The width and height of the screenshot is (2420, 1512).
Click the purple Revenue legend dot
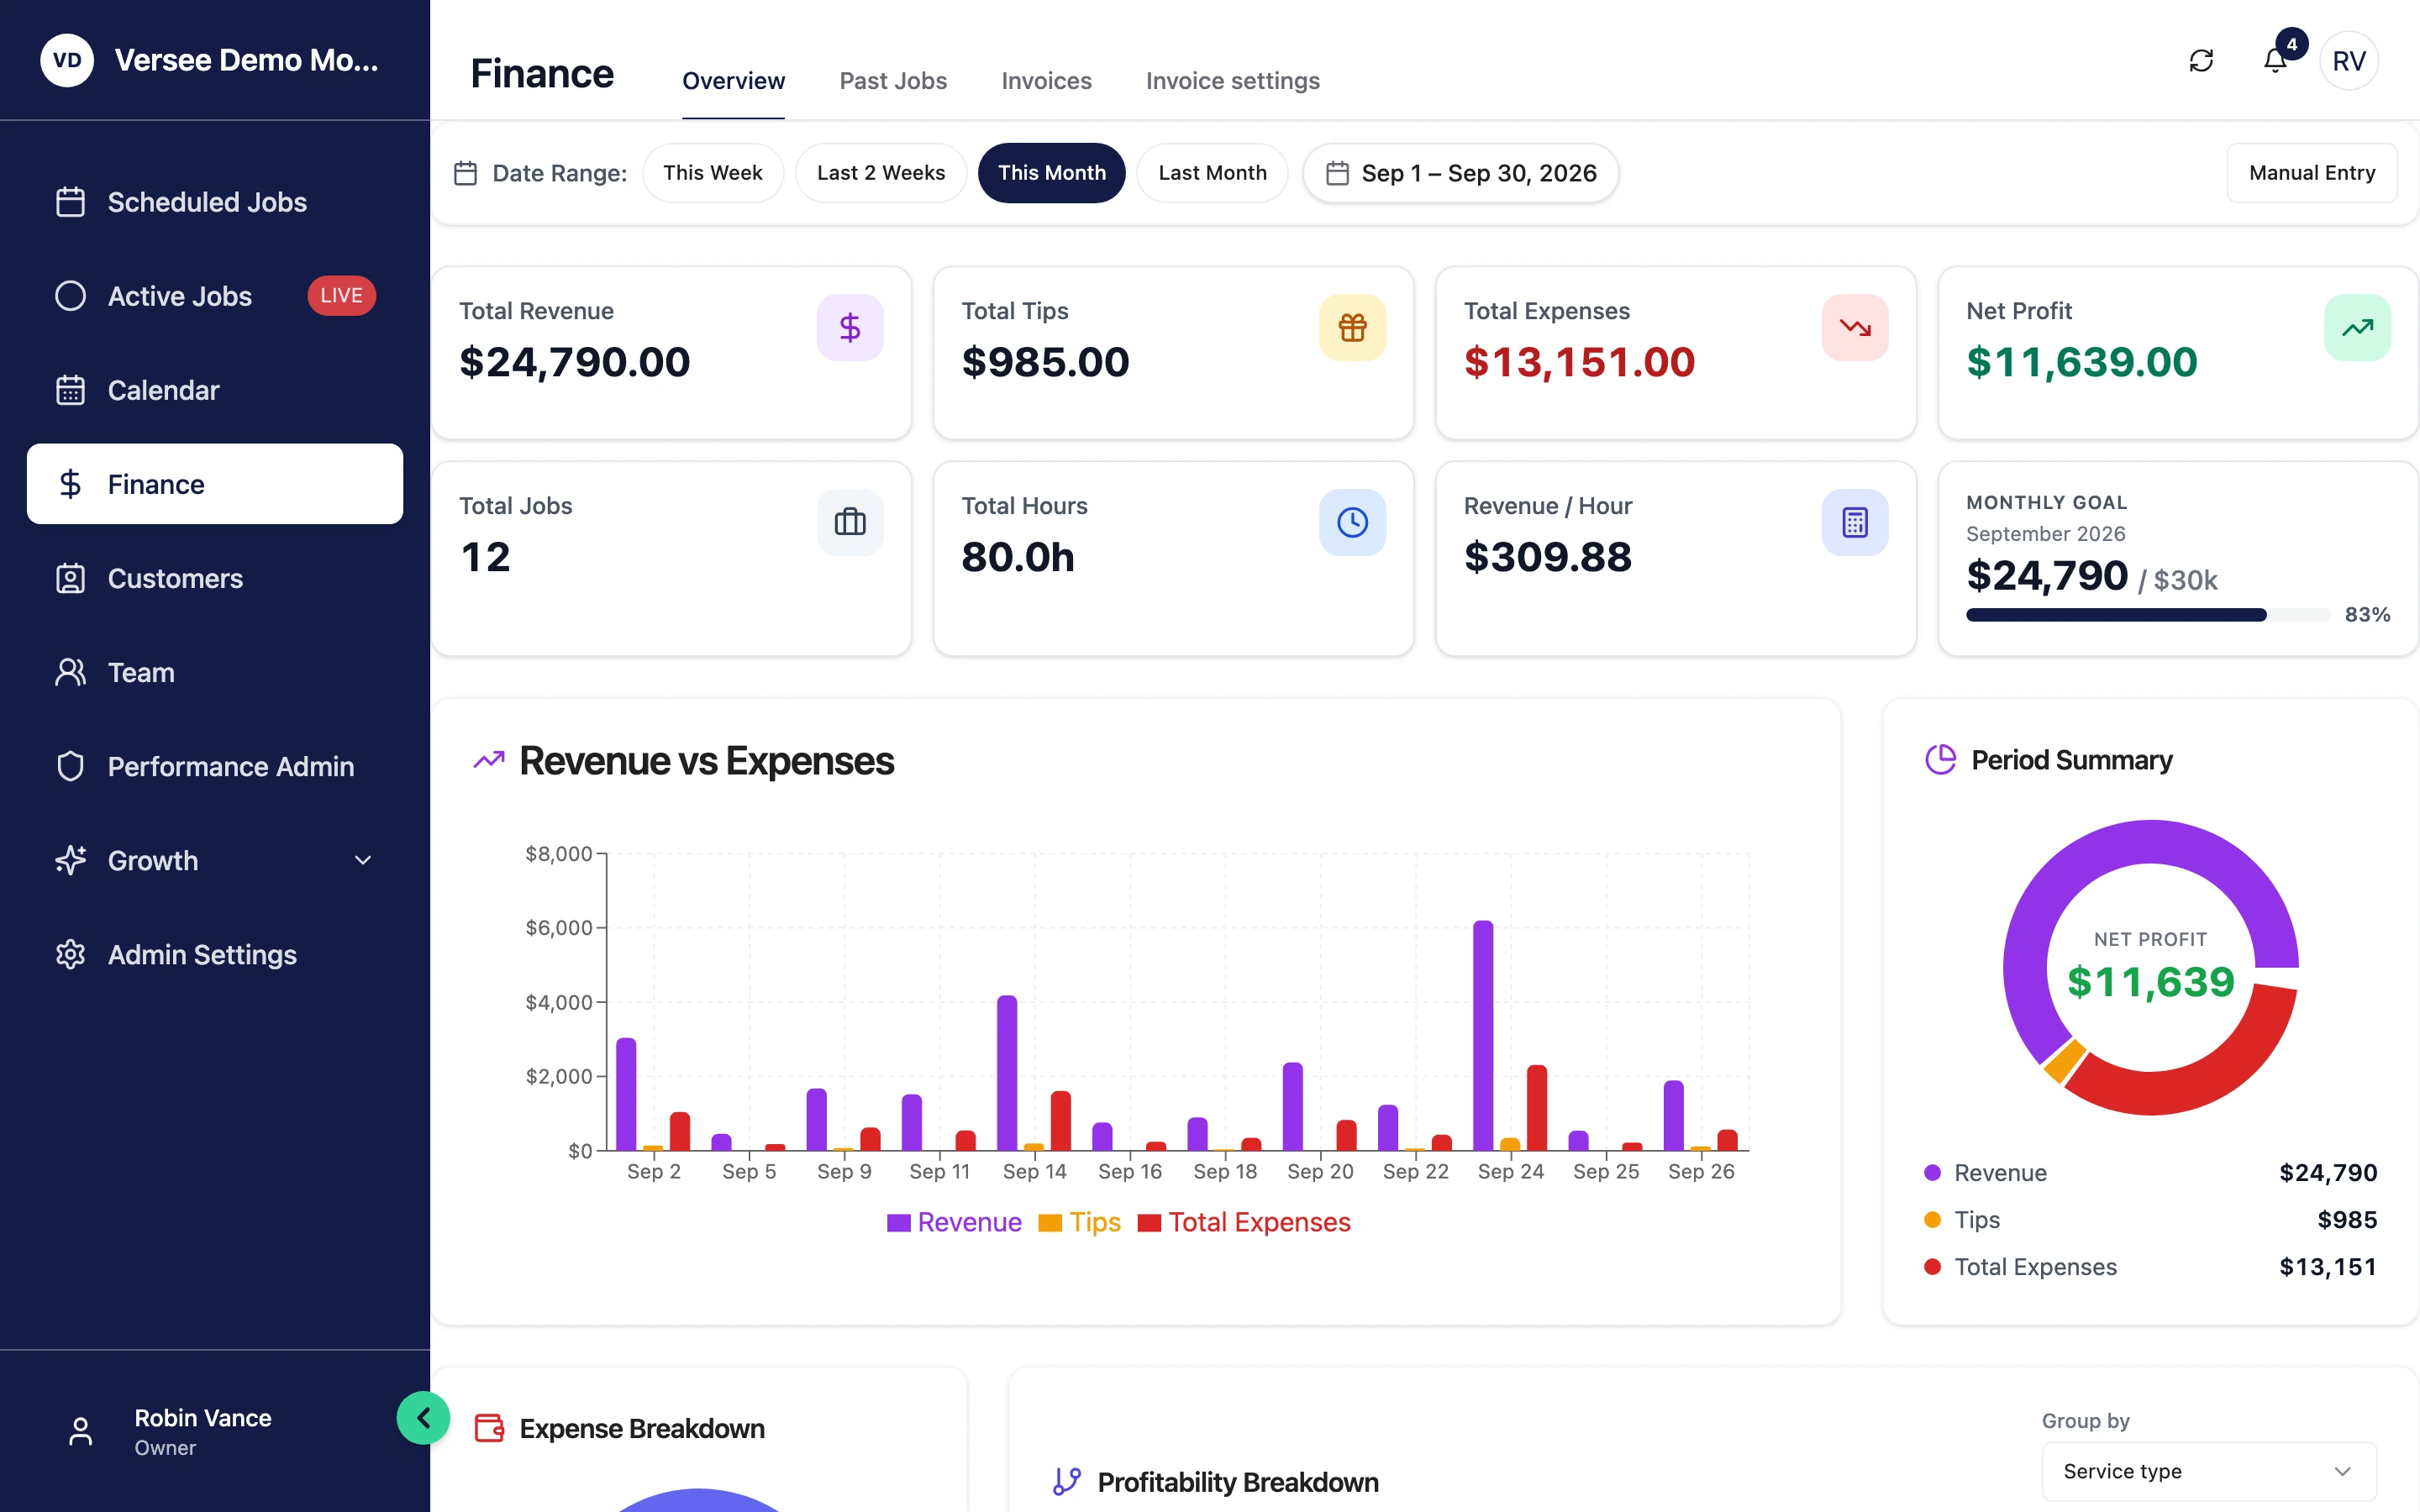(x=1932, y=1173)
